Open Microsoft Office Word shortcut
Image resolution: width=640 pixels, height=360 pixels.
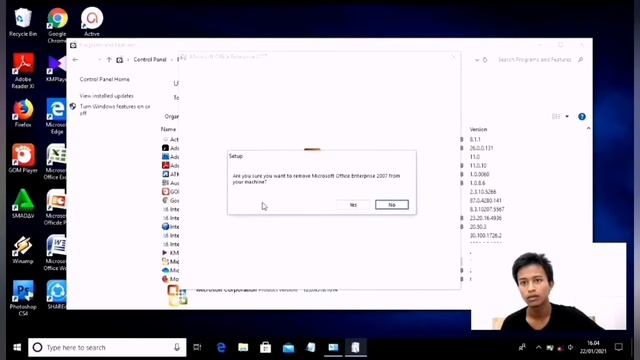coord(55,253)
